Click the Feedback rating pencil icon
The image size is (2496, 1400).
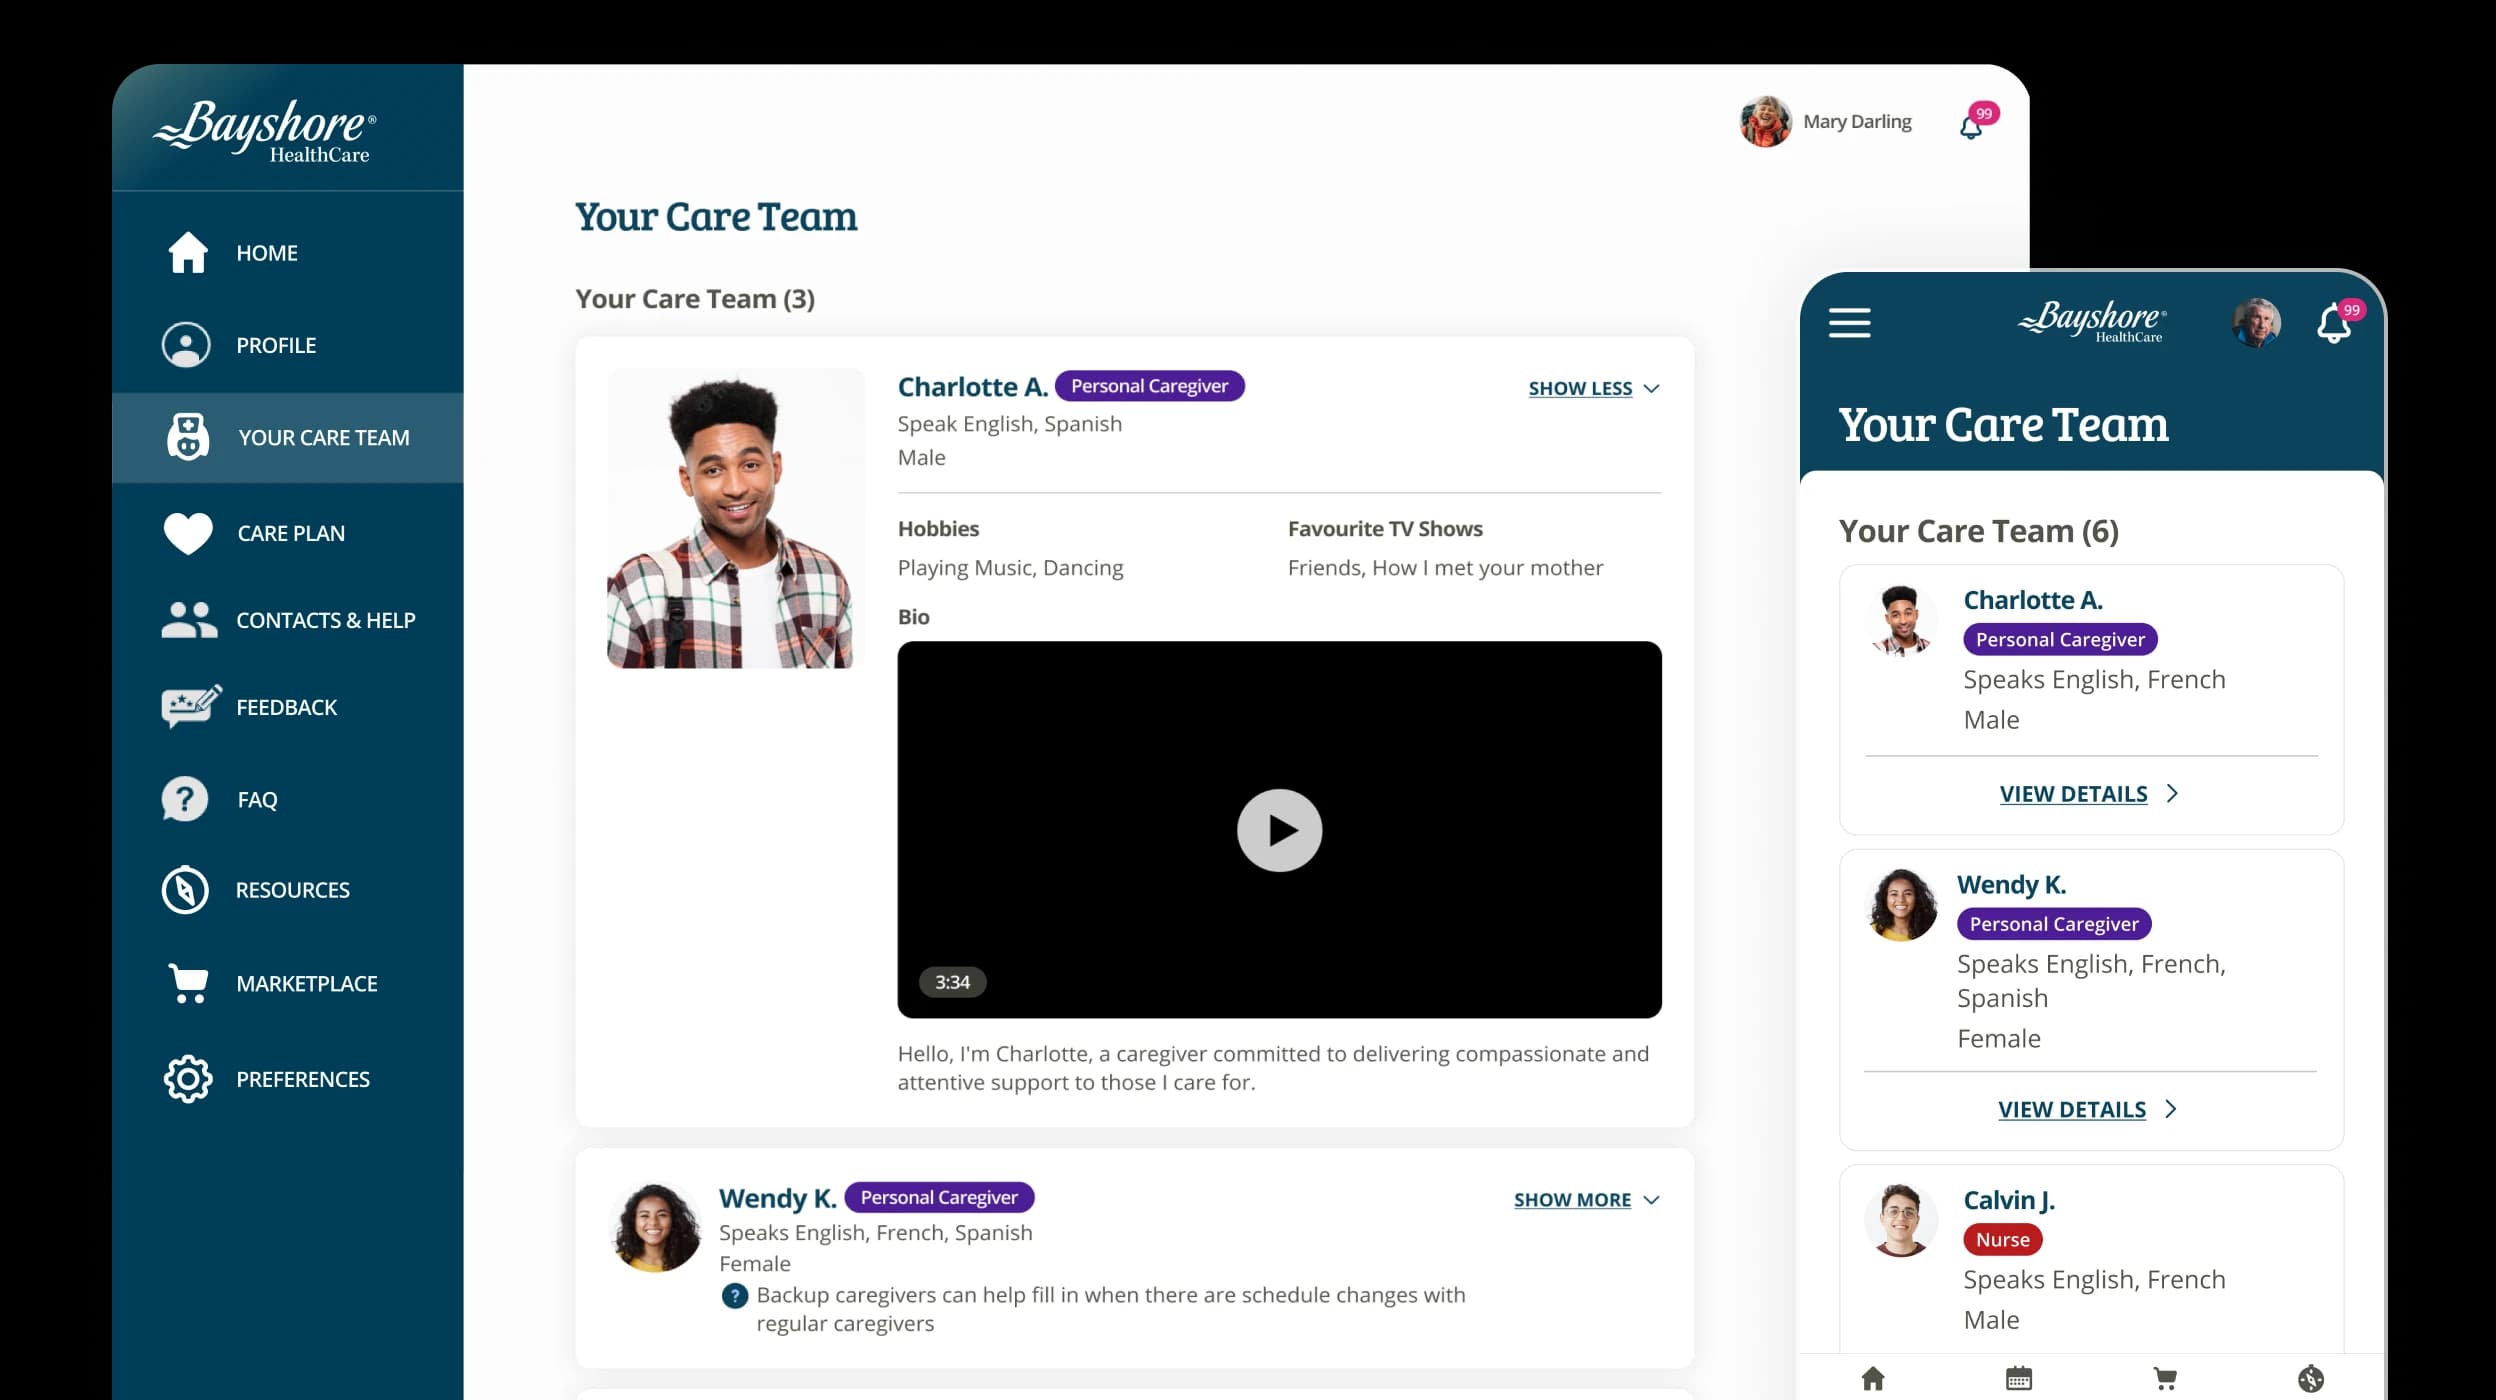point(191,706)
